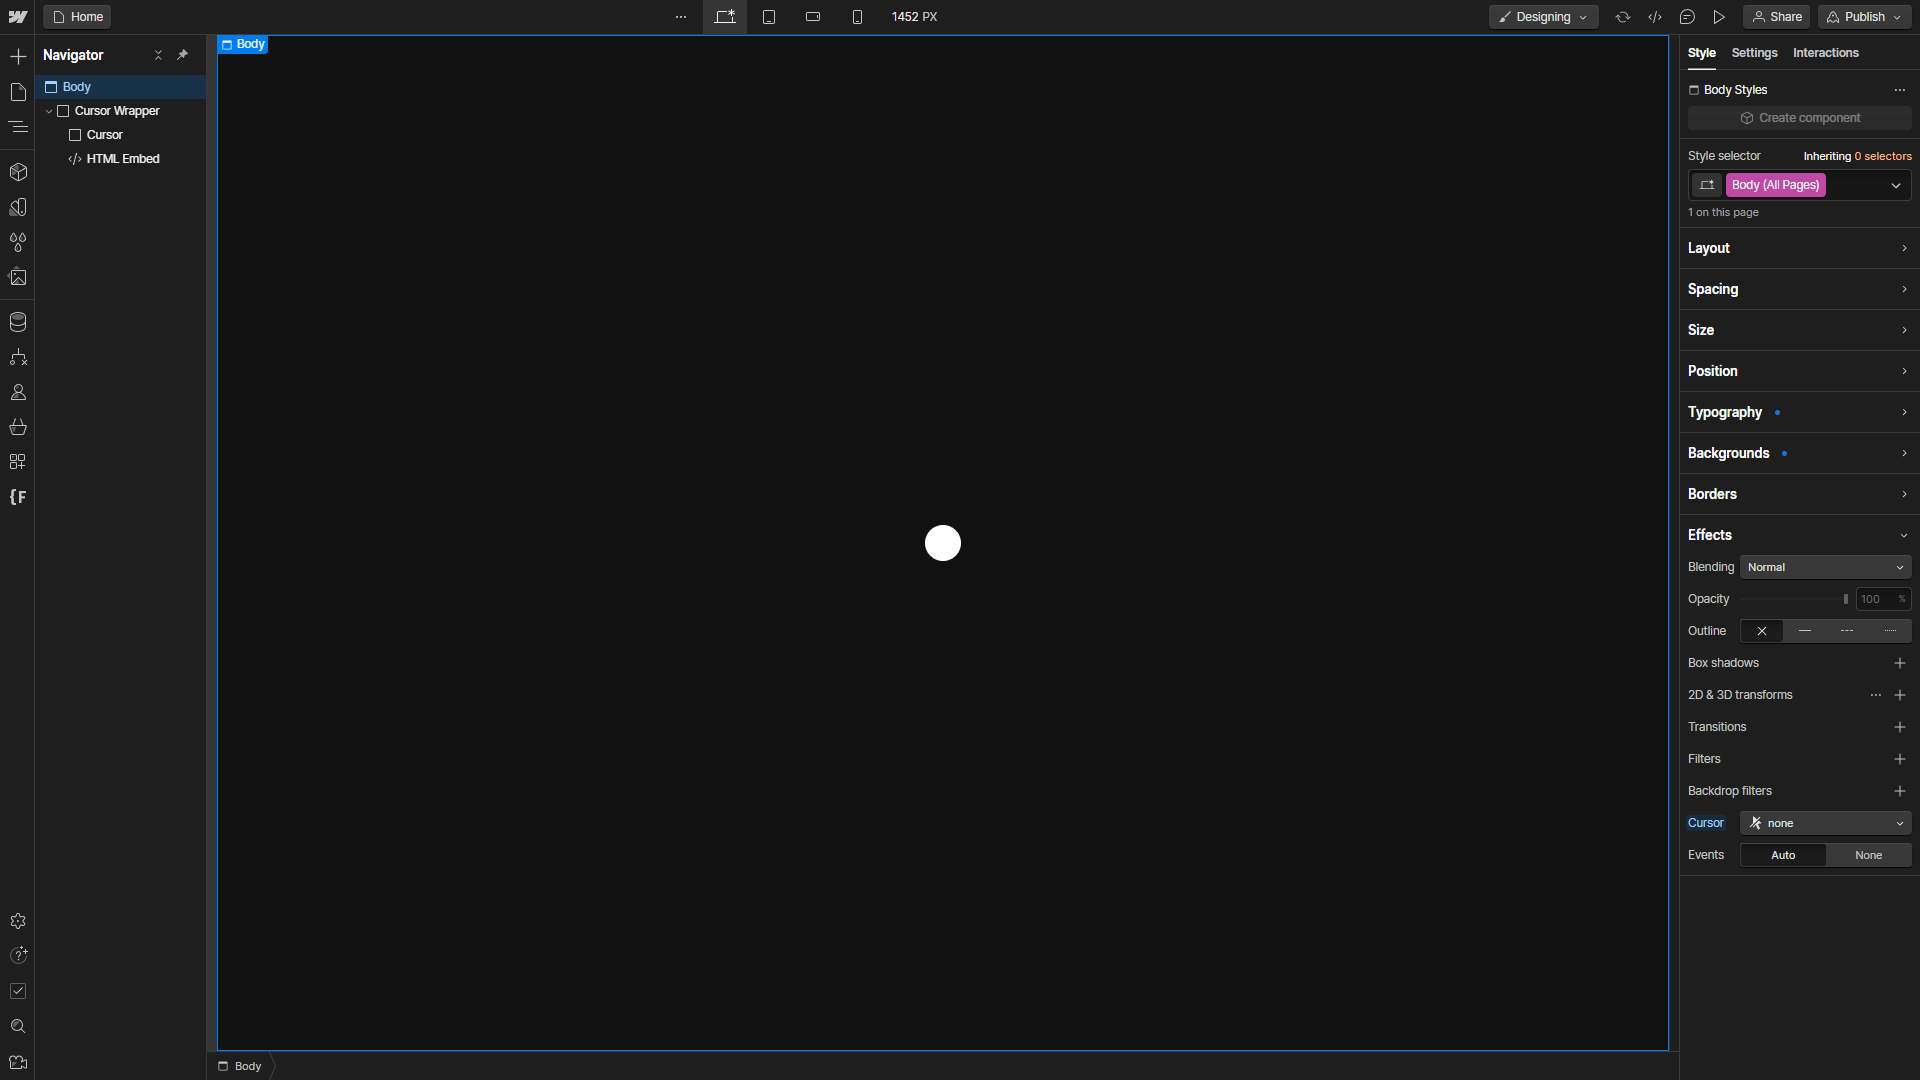Select Cursor Wrapper in Navigator

pos(117,111)
